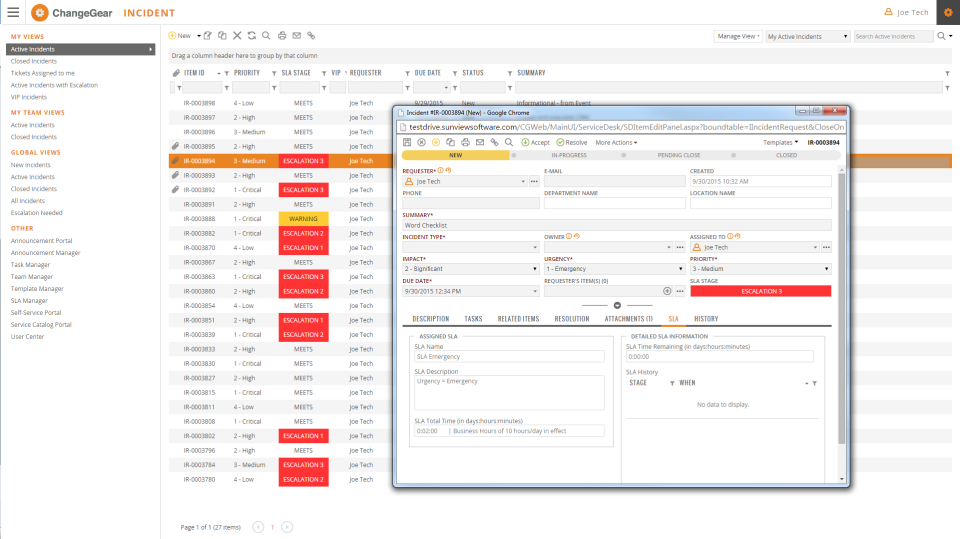Switch to the Related Items tab
The image size is (960, 539).
[x=518, y=319]
